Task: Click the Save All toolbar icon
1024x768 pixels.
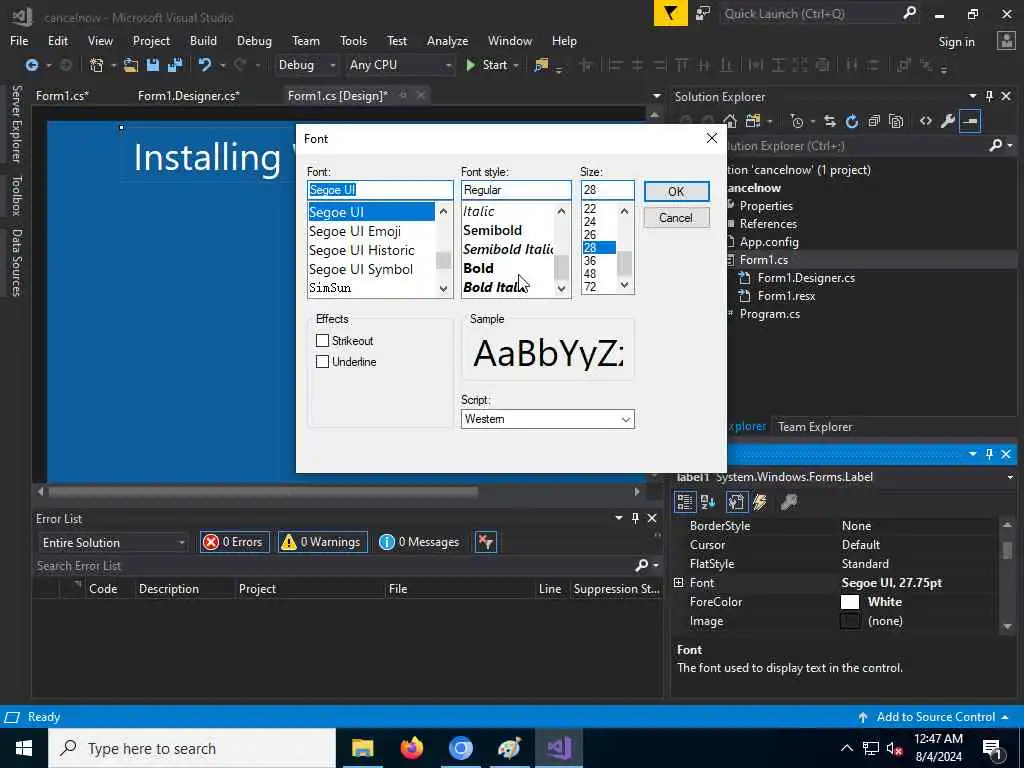Action: click(175, 65)
